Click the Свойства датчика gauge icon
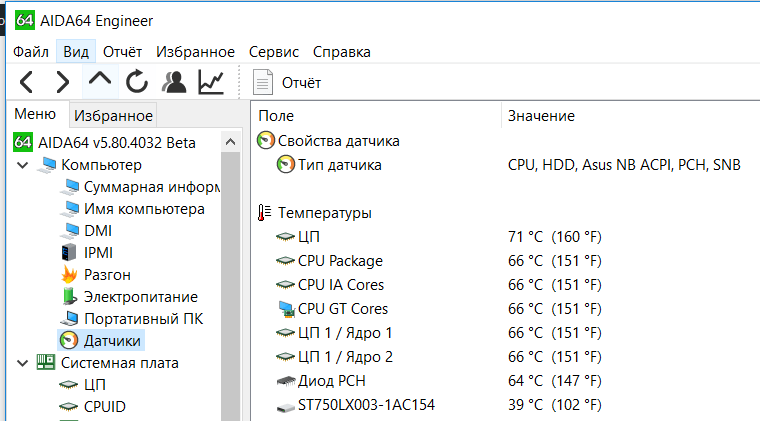This screenshot has width=760, height=421. (266, 140)
